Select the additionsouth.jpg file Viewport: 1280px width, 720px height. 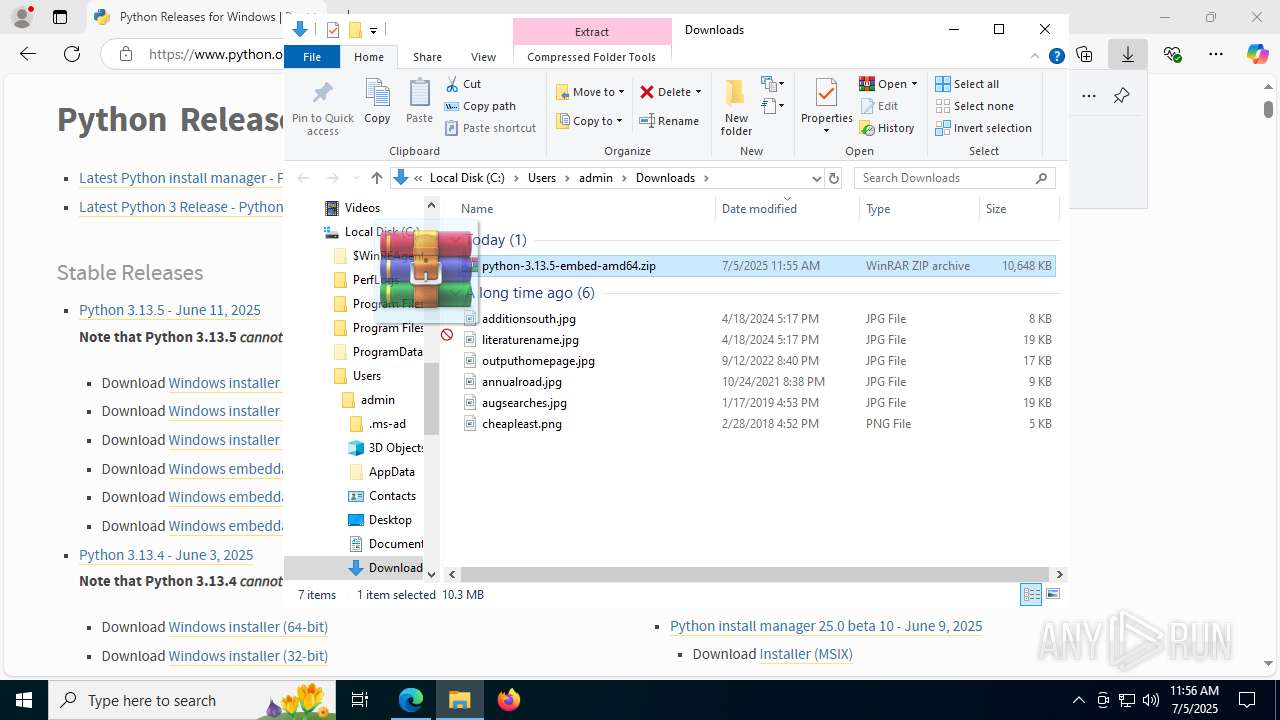[528, 319]
